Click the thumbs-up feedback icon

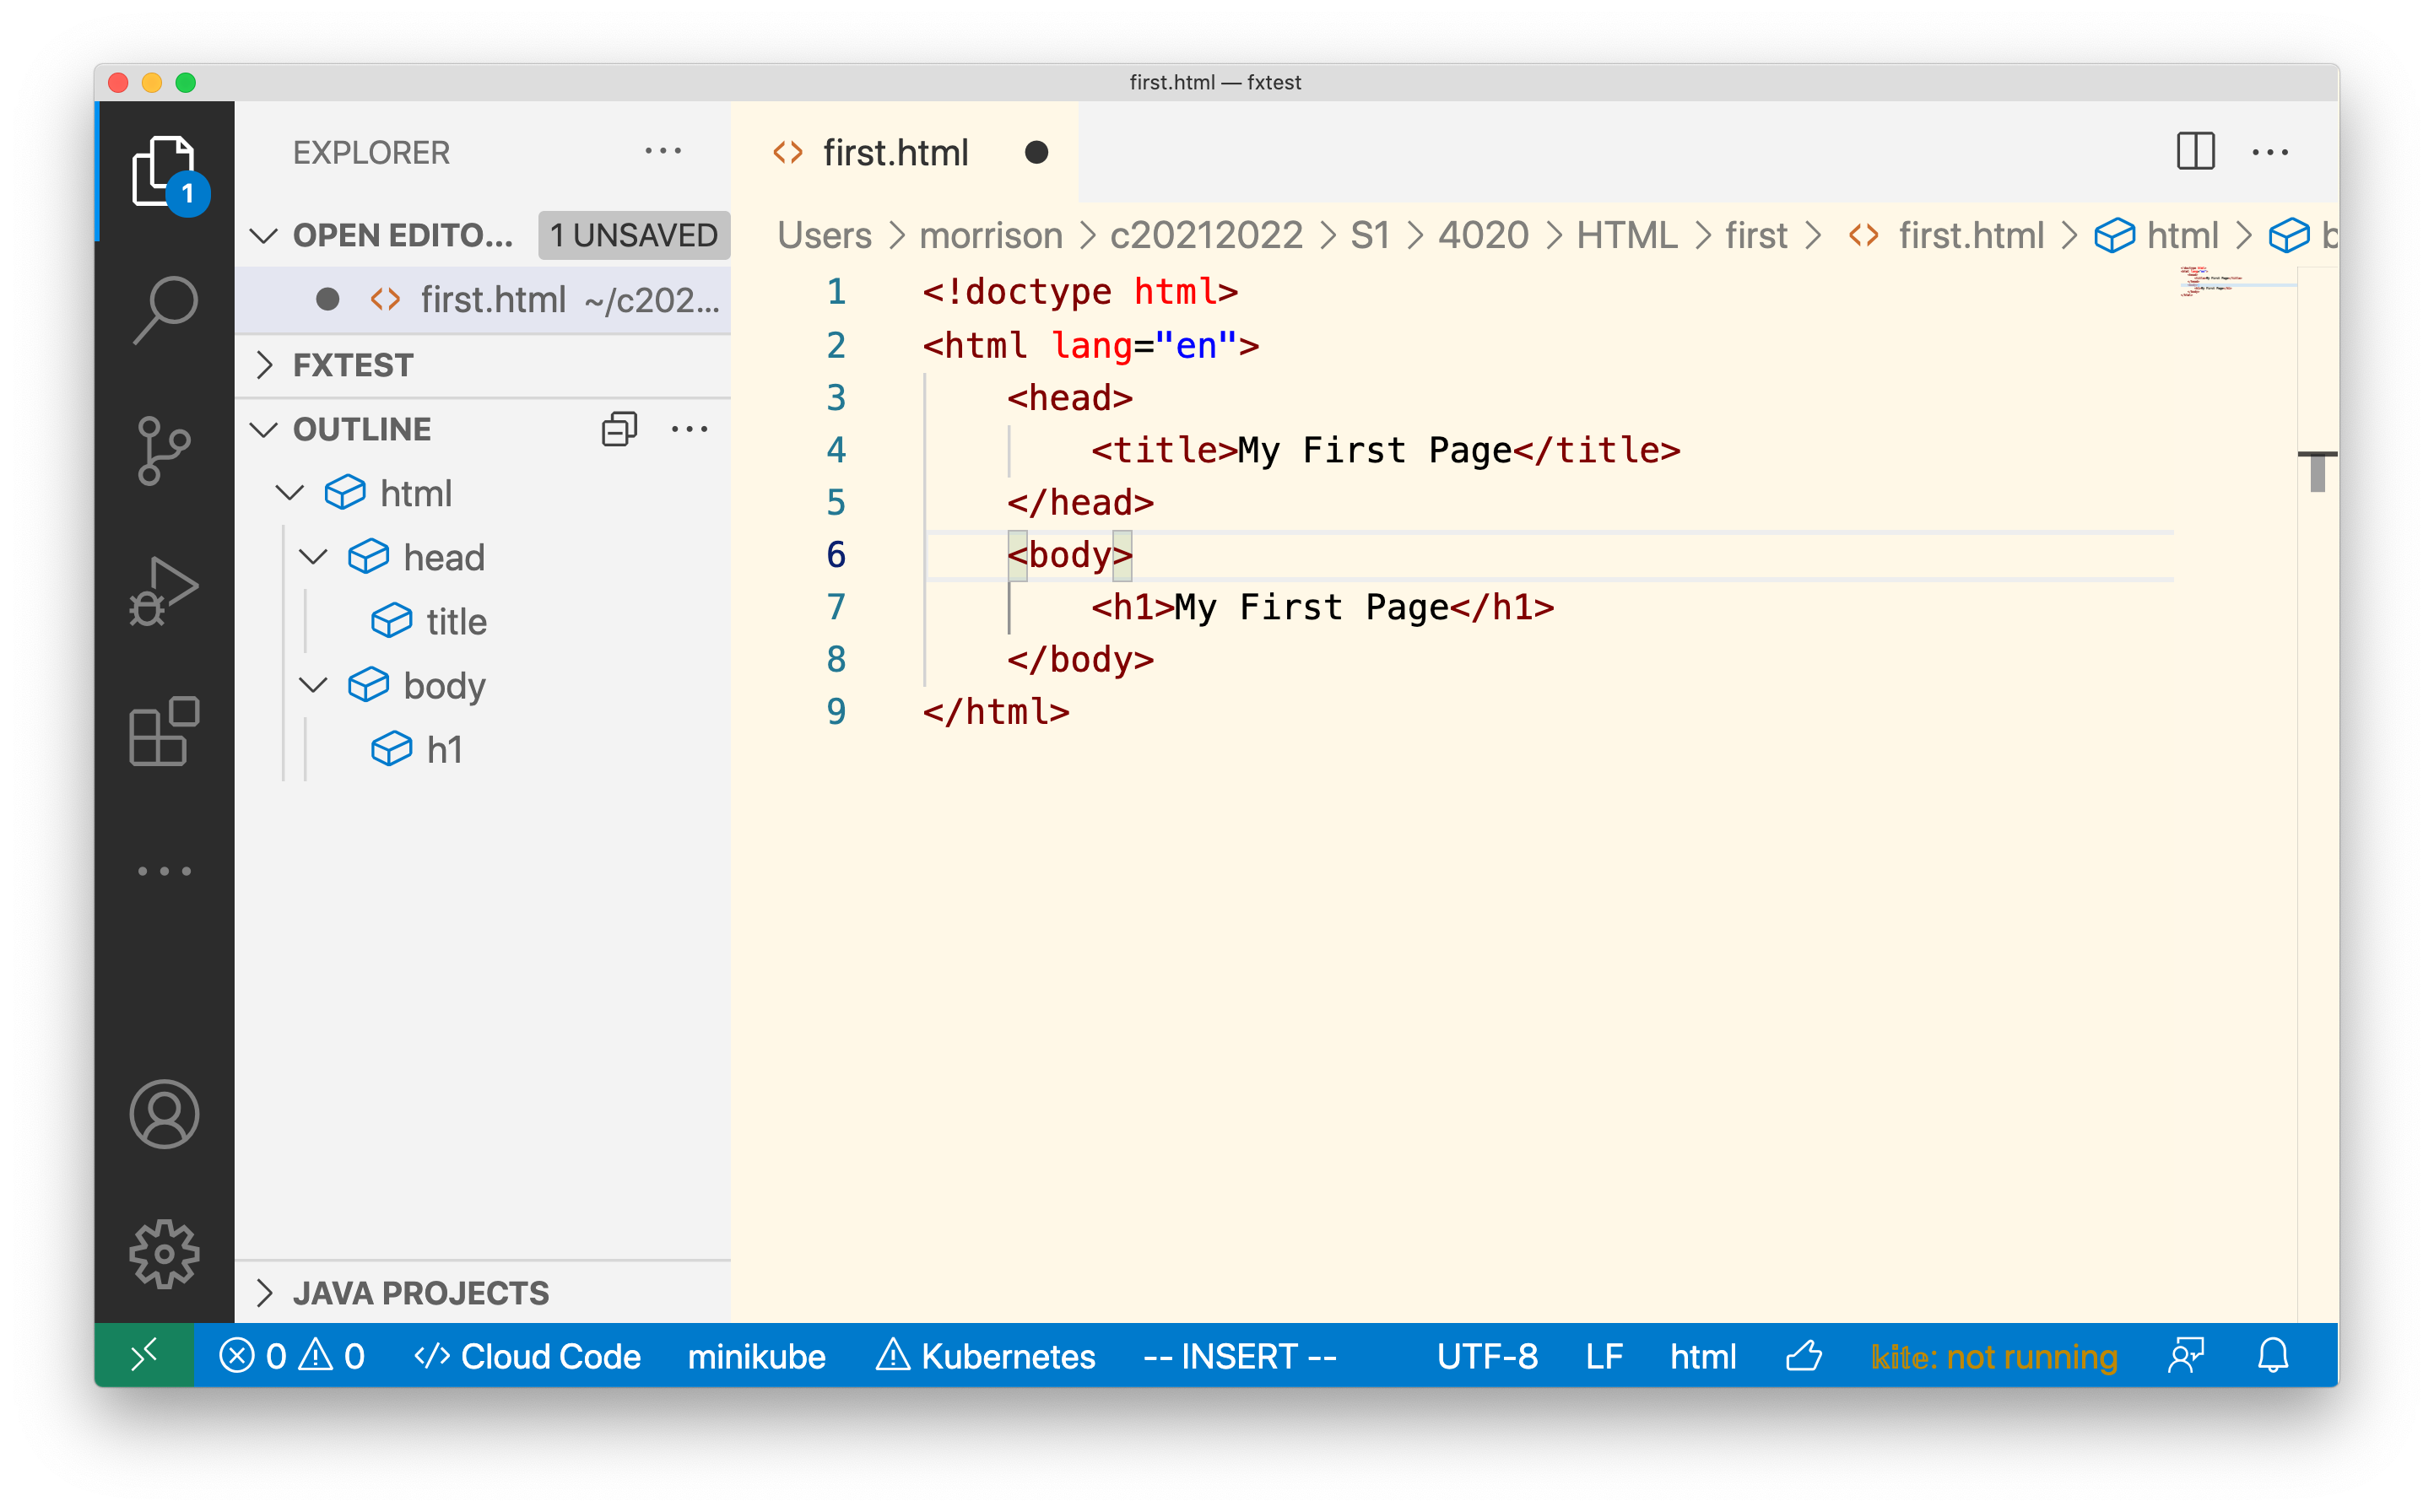[1803, 1356]
